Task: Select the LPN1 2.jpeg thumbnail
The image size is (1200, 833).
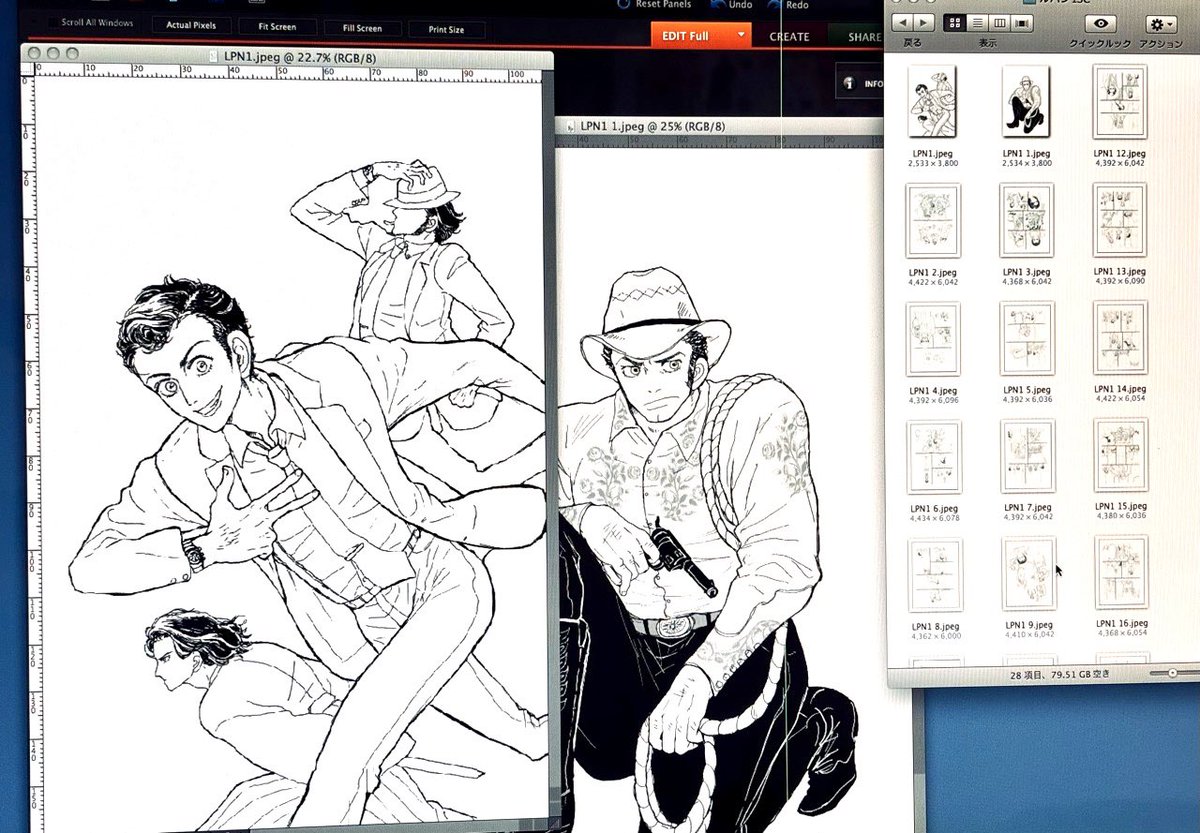Action: click(x=933, y=220)
